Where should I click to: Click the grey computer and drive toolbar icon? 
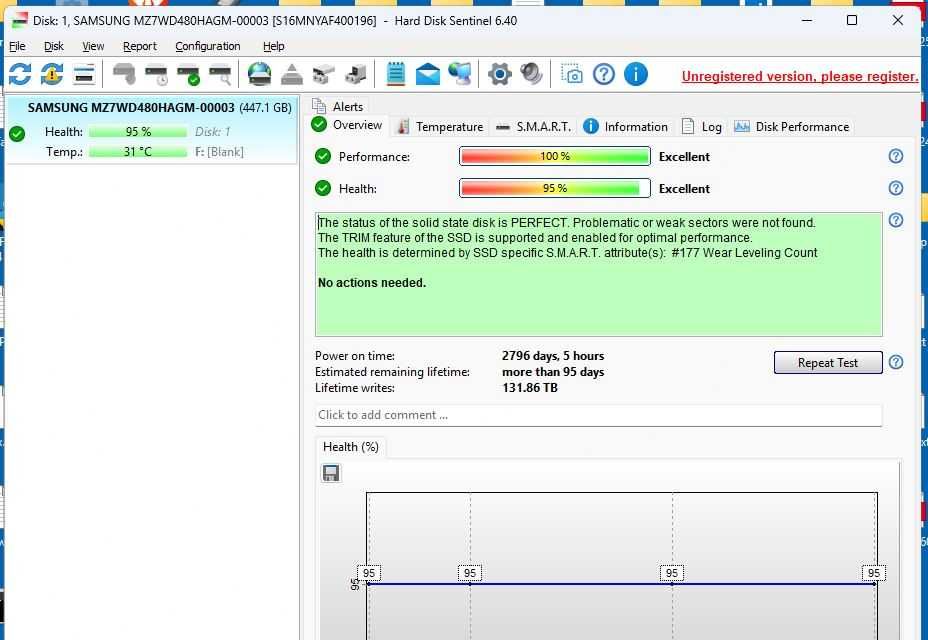tap(356, 75)
